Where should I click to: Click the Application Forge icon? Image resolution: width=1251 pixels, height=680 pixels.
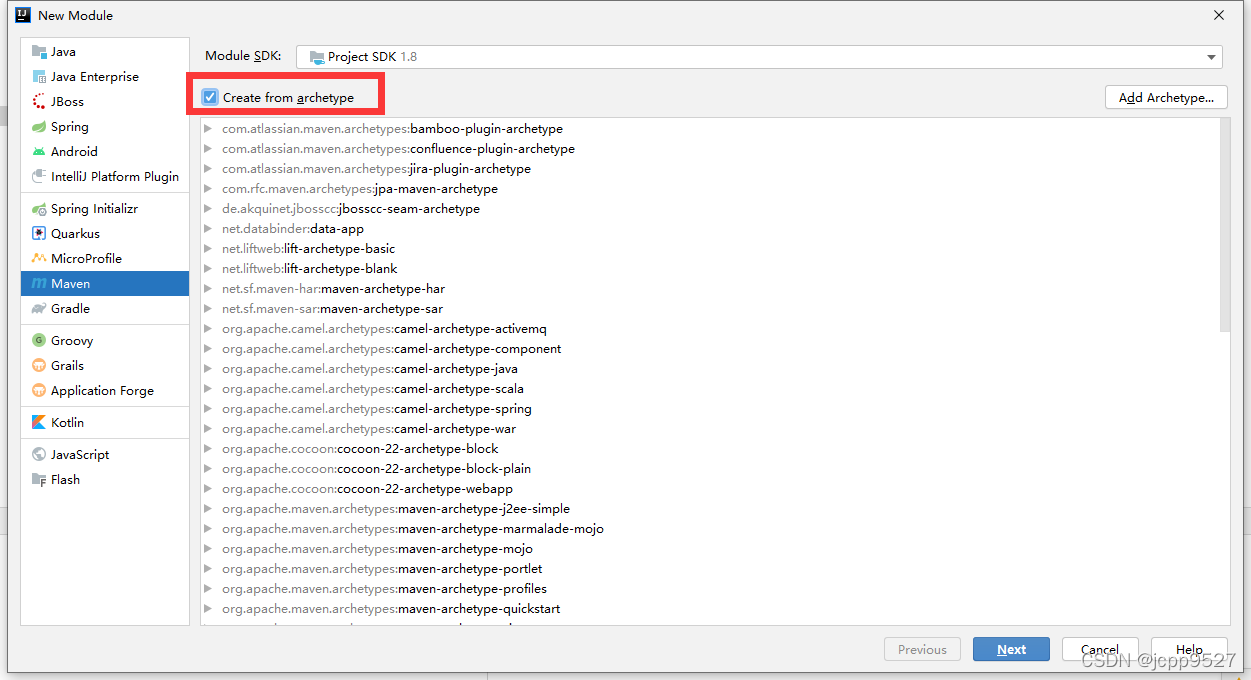tap(39, 391)
